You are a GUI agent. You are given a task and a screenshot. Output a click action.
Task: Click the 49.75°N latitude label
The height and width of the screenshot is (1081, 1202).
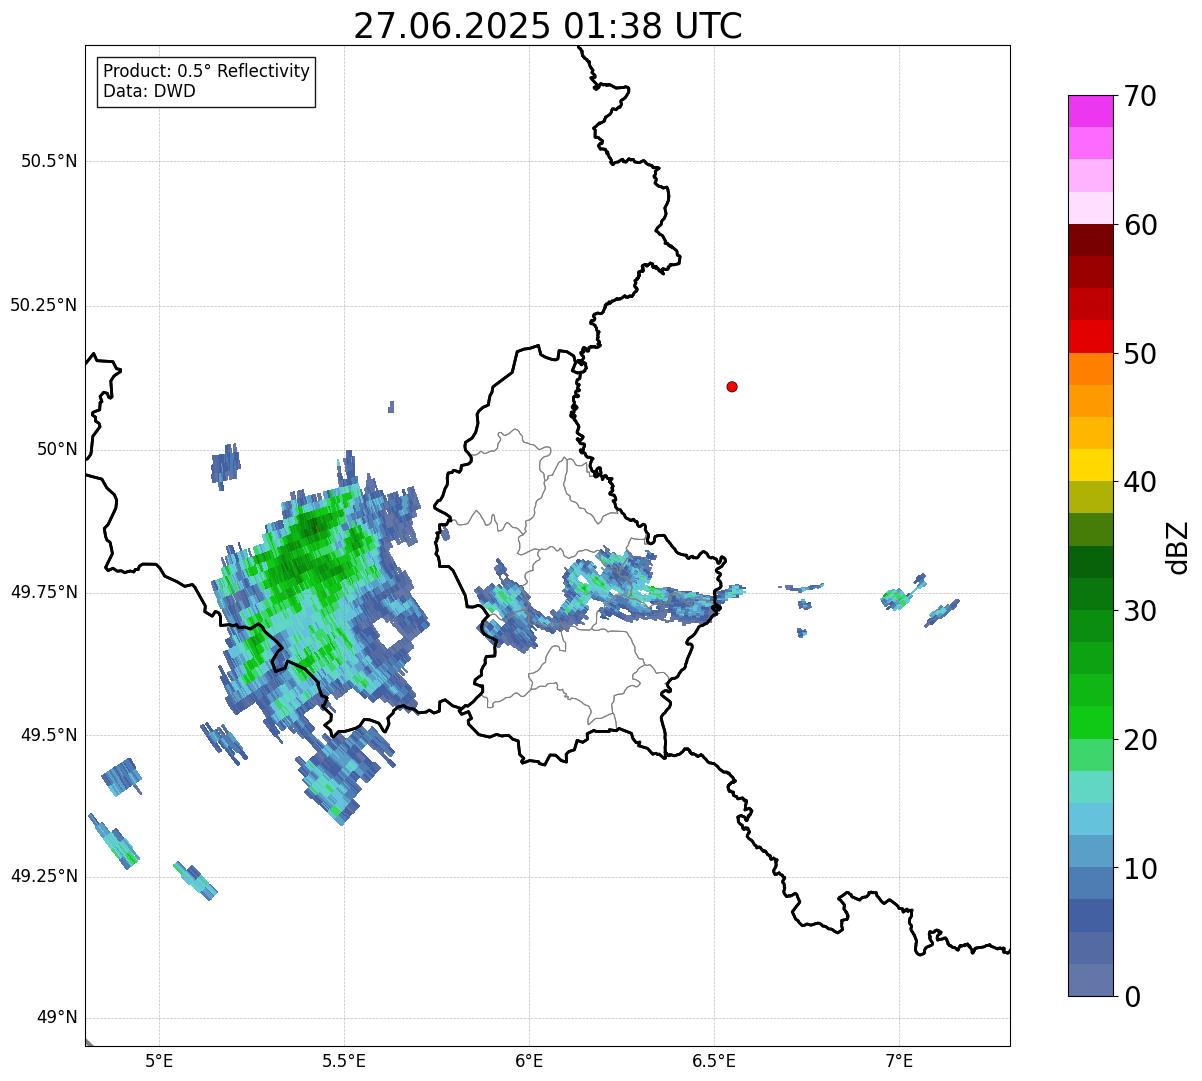coord(43,592)
